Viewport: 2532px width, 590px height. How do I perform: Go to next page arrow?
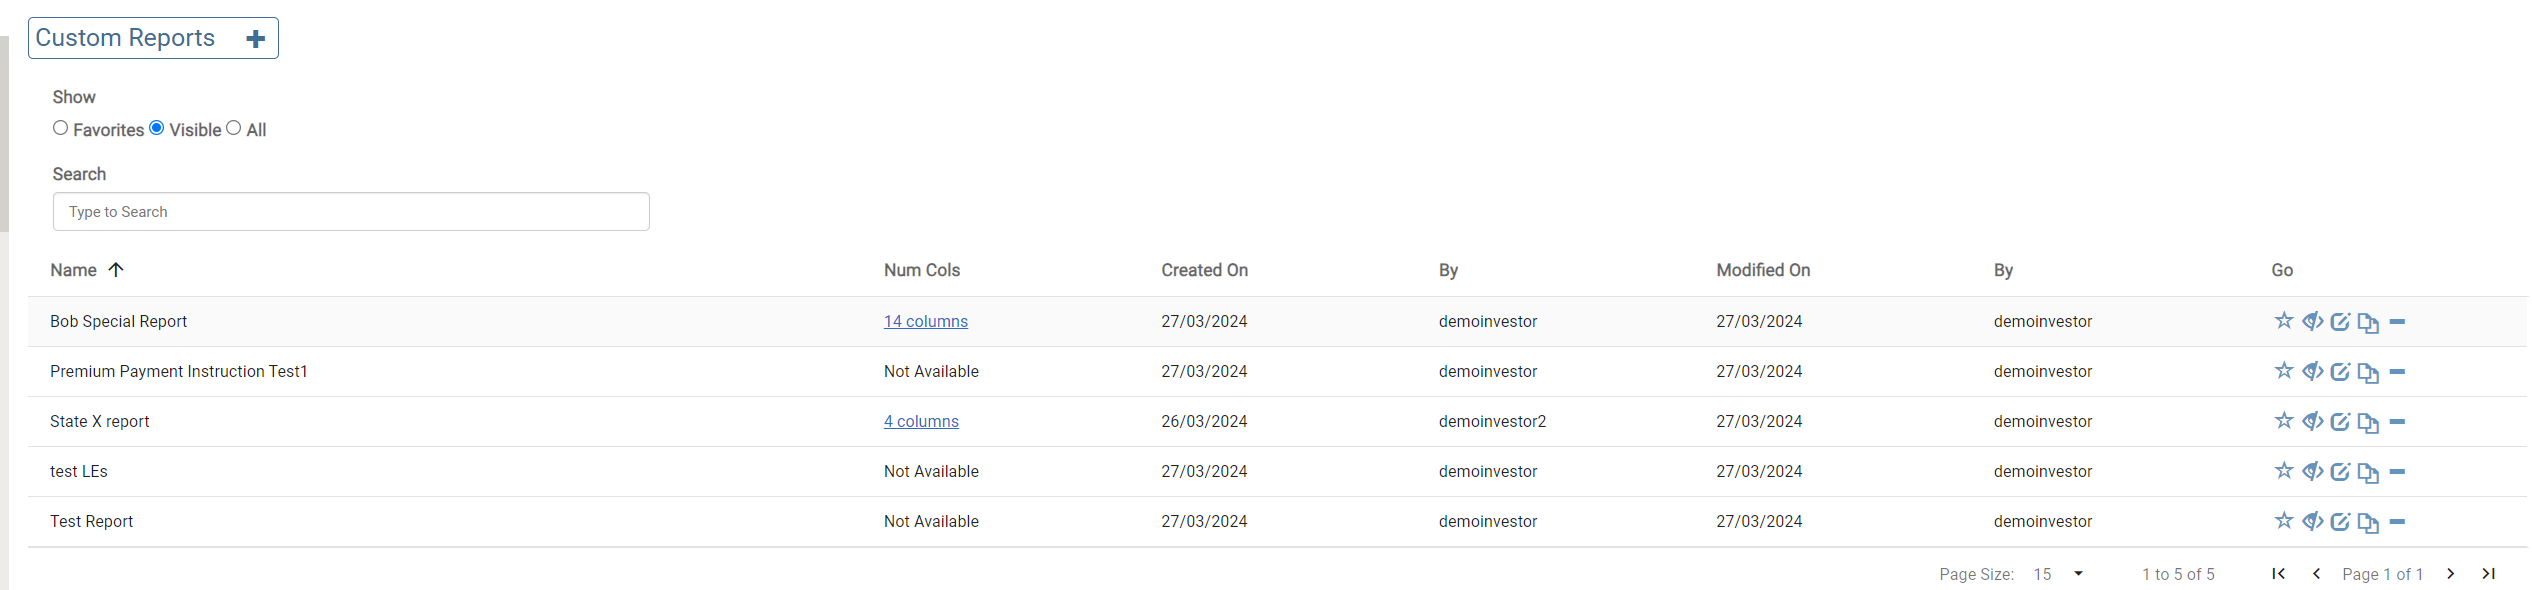[x=2451, y=574]
